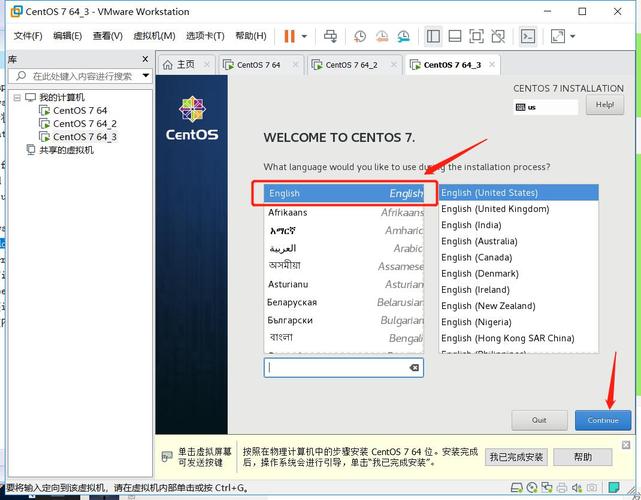Select Български Bulgarian in the language list
Image resolution: width=641 pixels, height=500 pixels.
point(344,320)
